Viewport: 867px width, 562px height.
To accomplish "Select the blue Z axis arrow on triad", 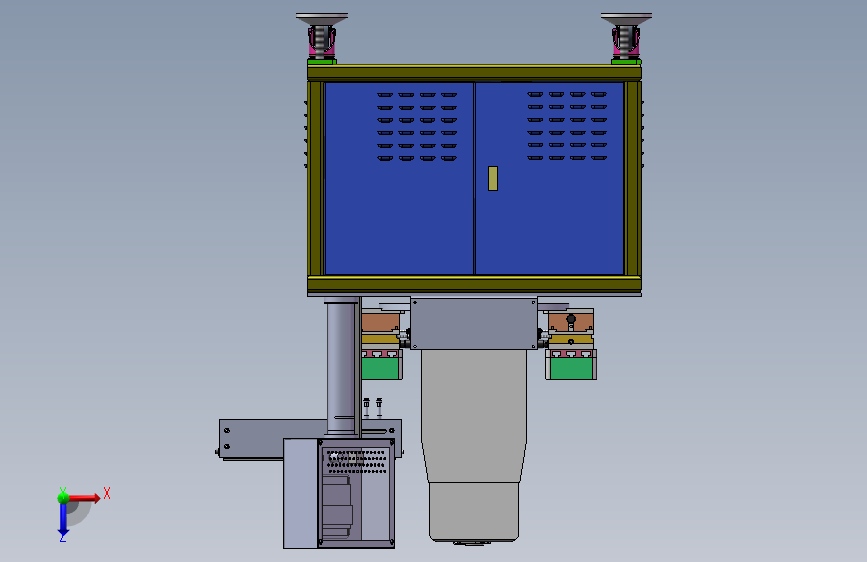I will click(x=62, y=520).
